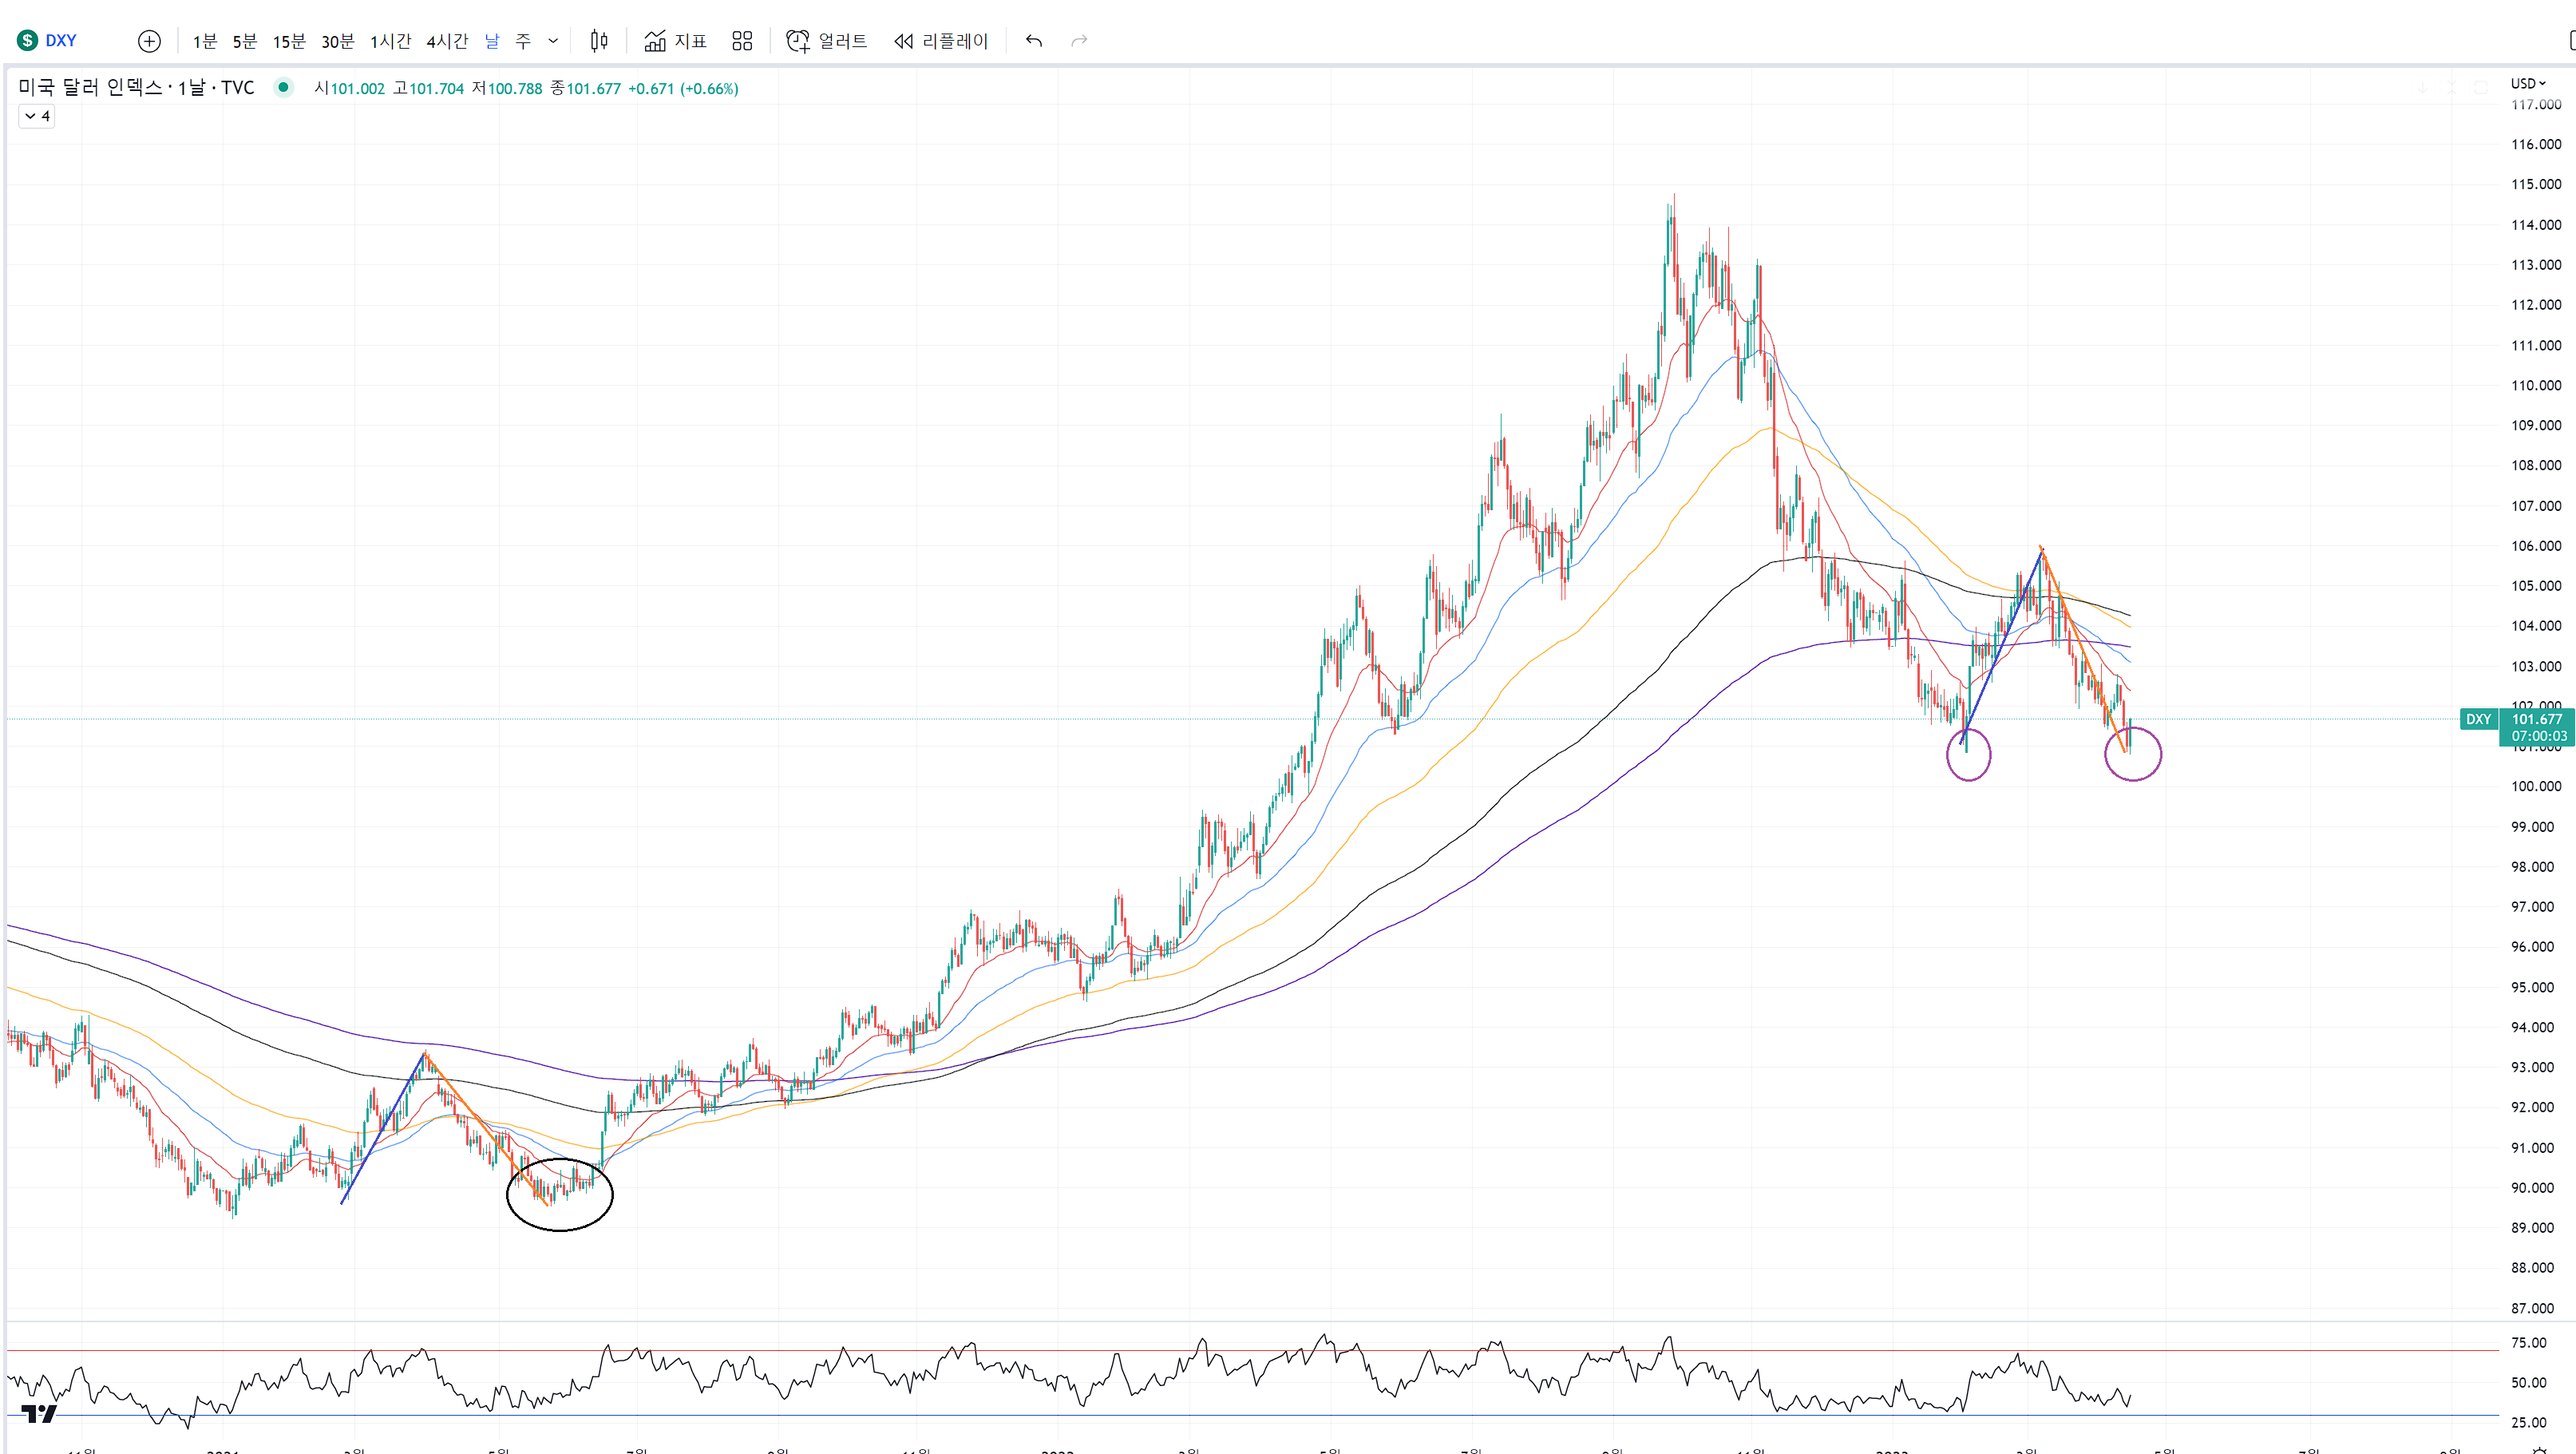
Task: Expand the more timeframes dropdown chevron
Action: coord(553,41)
